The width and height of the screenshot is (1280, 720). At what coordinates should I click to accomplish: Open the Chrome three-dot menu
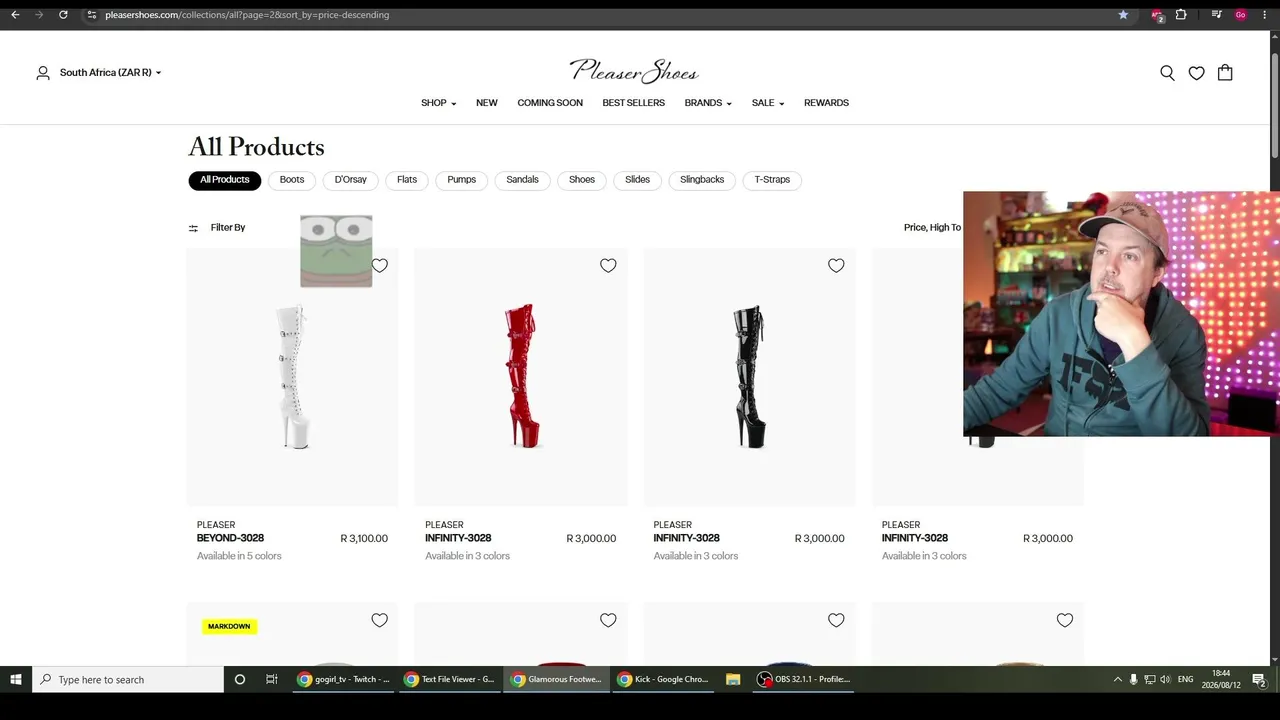[x=1265, y=15]
